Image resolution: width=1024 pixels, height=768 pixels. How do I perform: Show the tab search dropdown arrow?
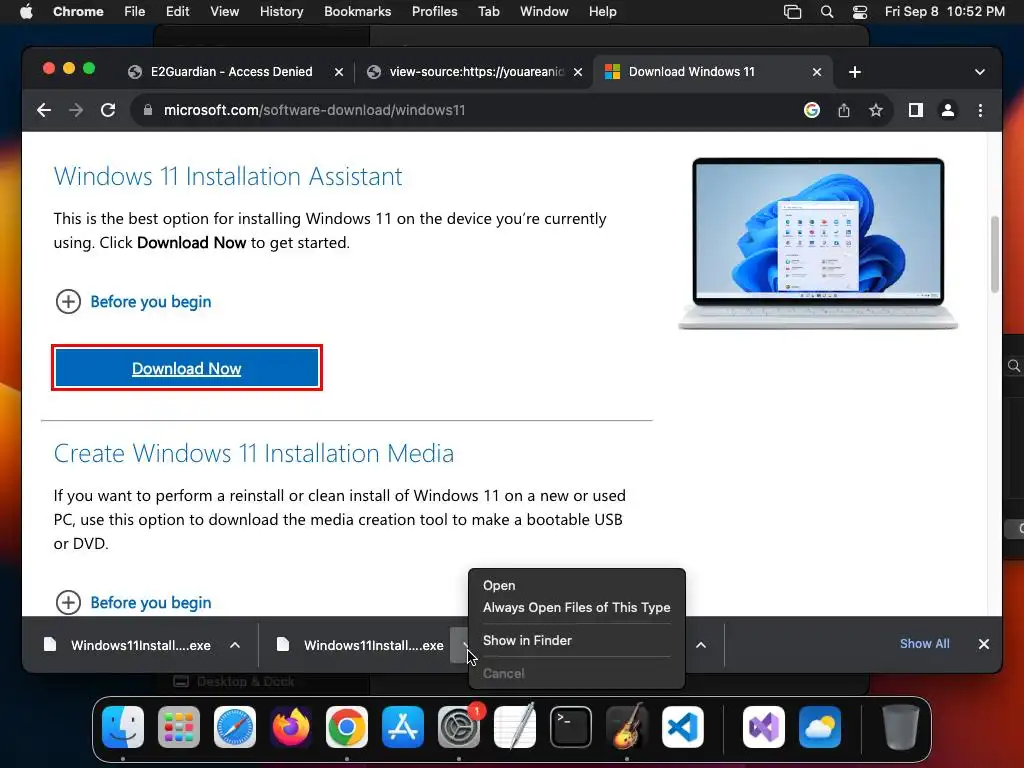pos(980,72)
